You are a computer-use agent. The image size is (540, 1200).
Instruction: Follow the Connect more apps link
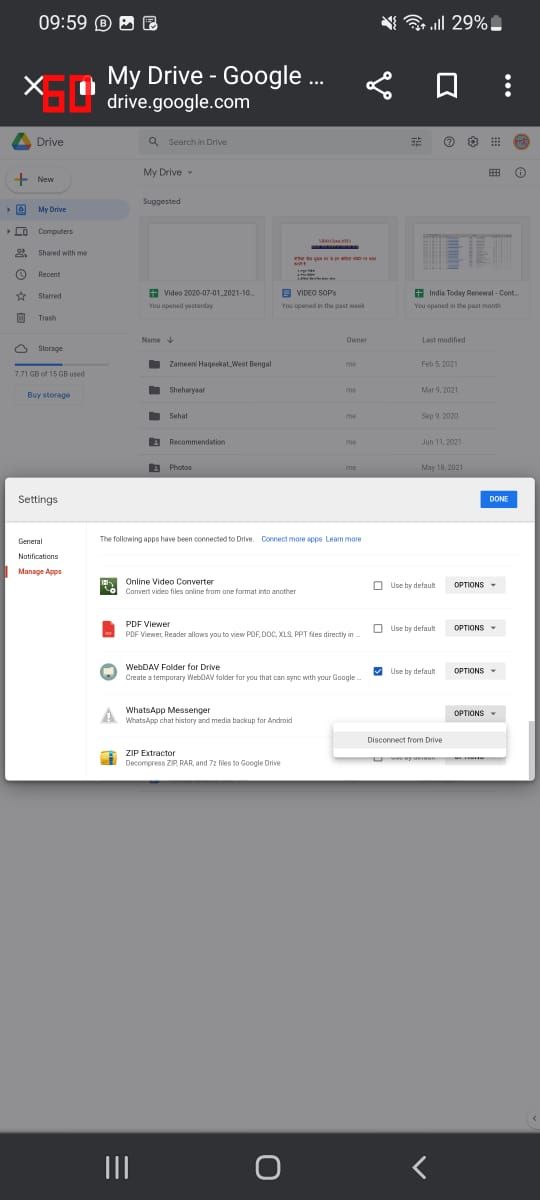click(292, 539)
